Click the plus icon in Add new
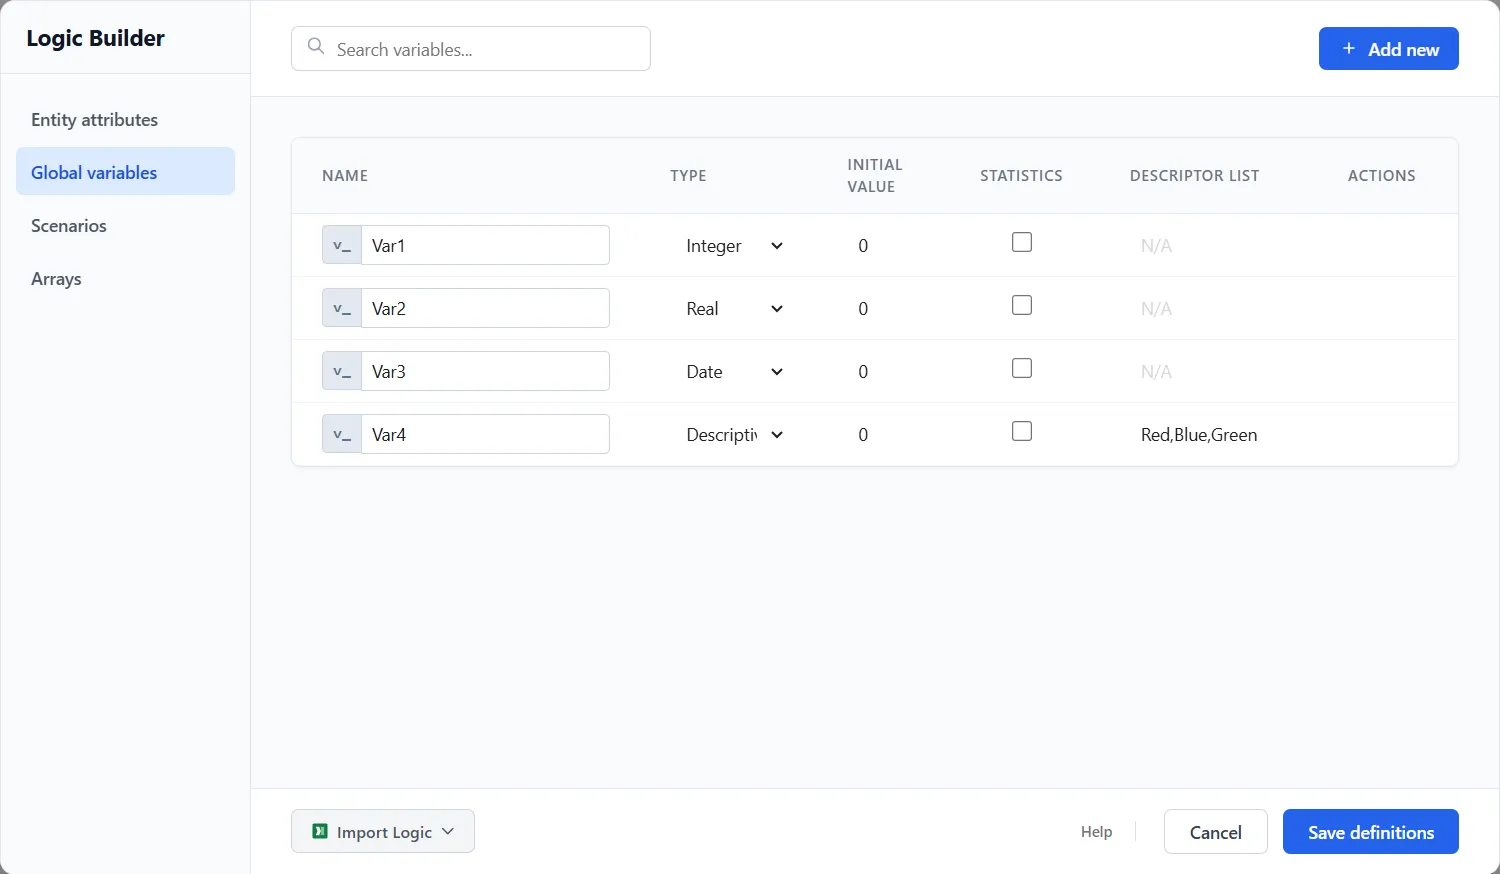The height and width of the screenshot is (874, 1500). coord(1349,48)
